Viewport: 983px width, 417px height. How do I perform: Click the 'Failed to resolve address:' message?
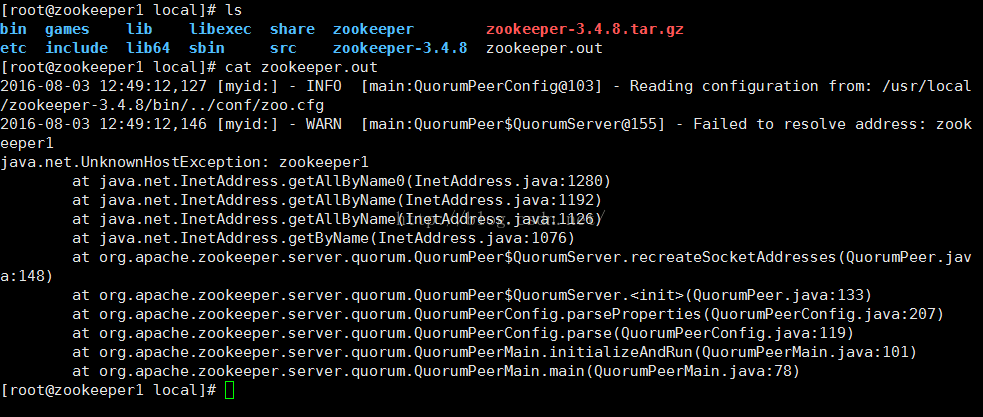809,124
